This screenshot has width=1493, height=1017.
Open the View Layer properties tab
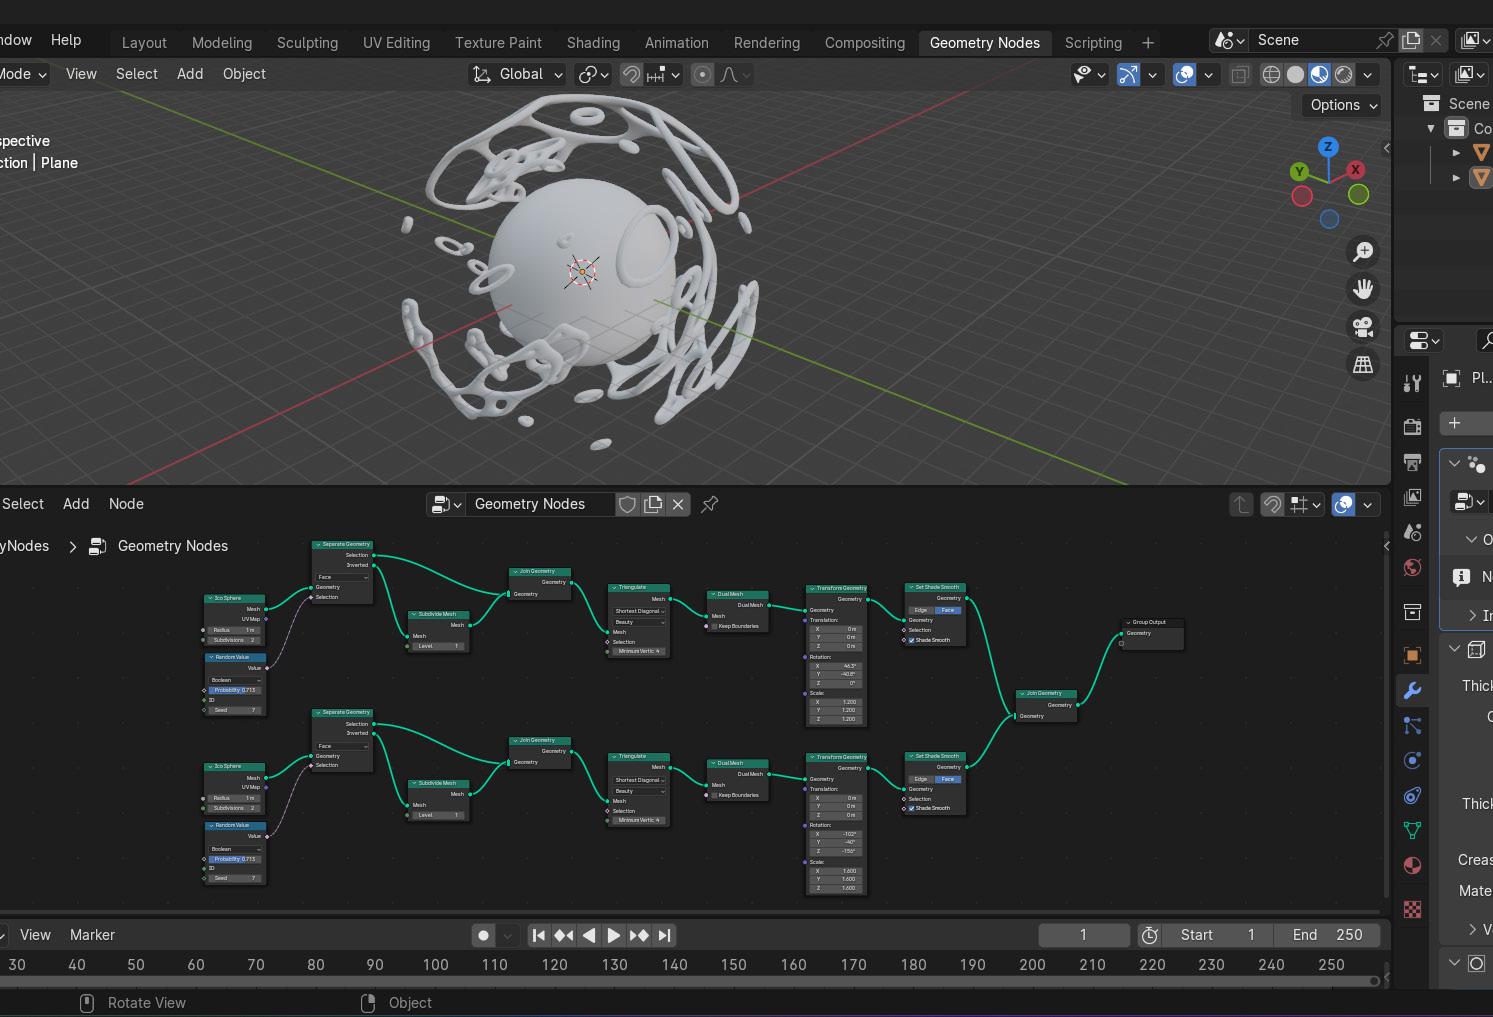pos(1412,497)
